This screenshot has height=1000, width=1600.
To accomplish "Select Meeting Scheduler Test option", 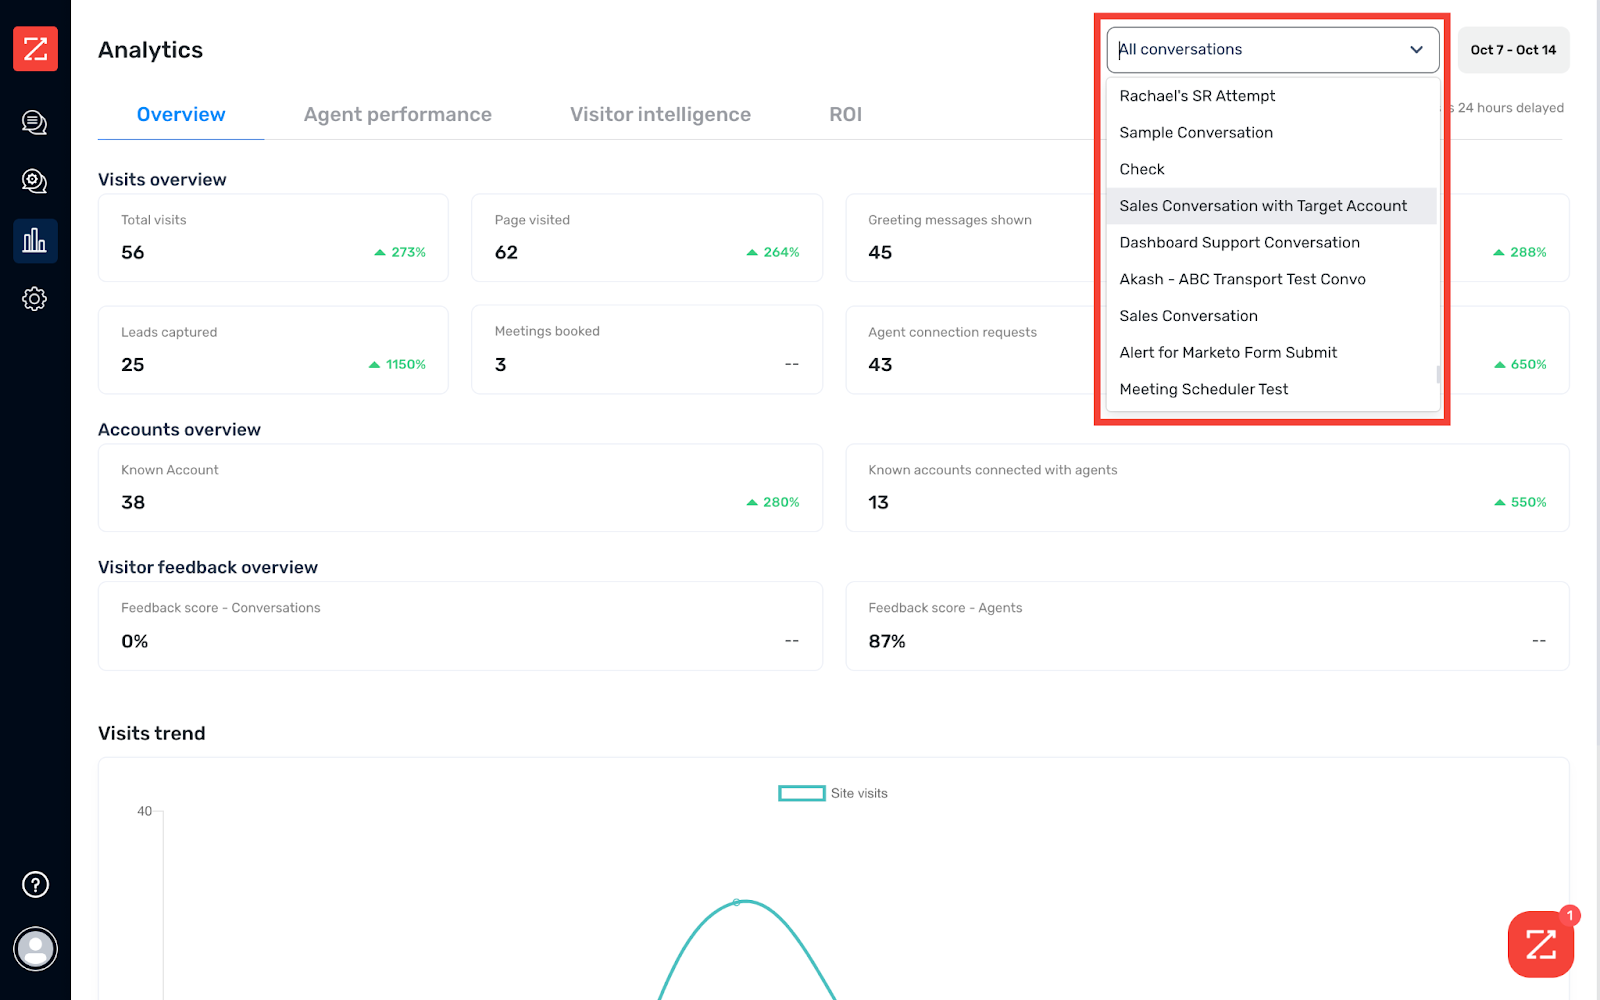I will tap(1272, 390).
